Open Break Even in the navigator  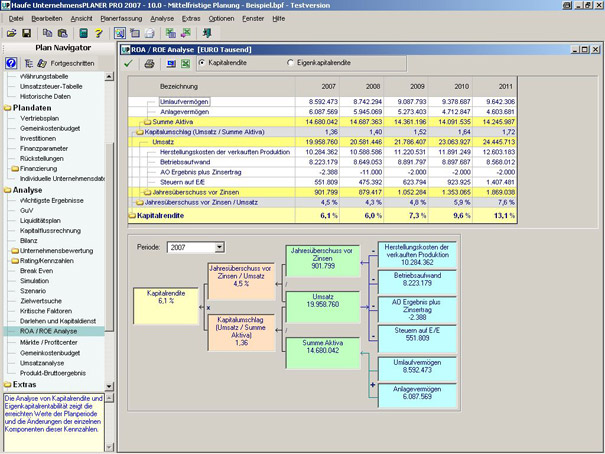(x=36, y=271)
